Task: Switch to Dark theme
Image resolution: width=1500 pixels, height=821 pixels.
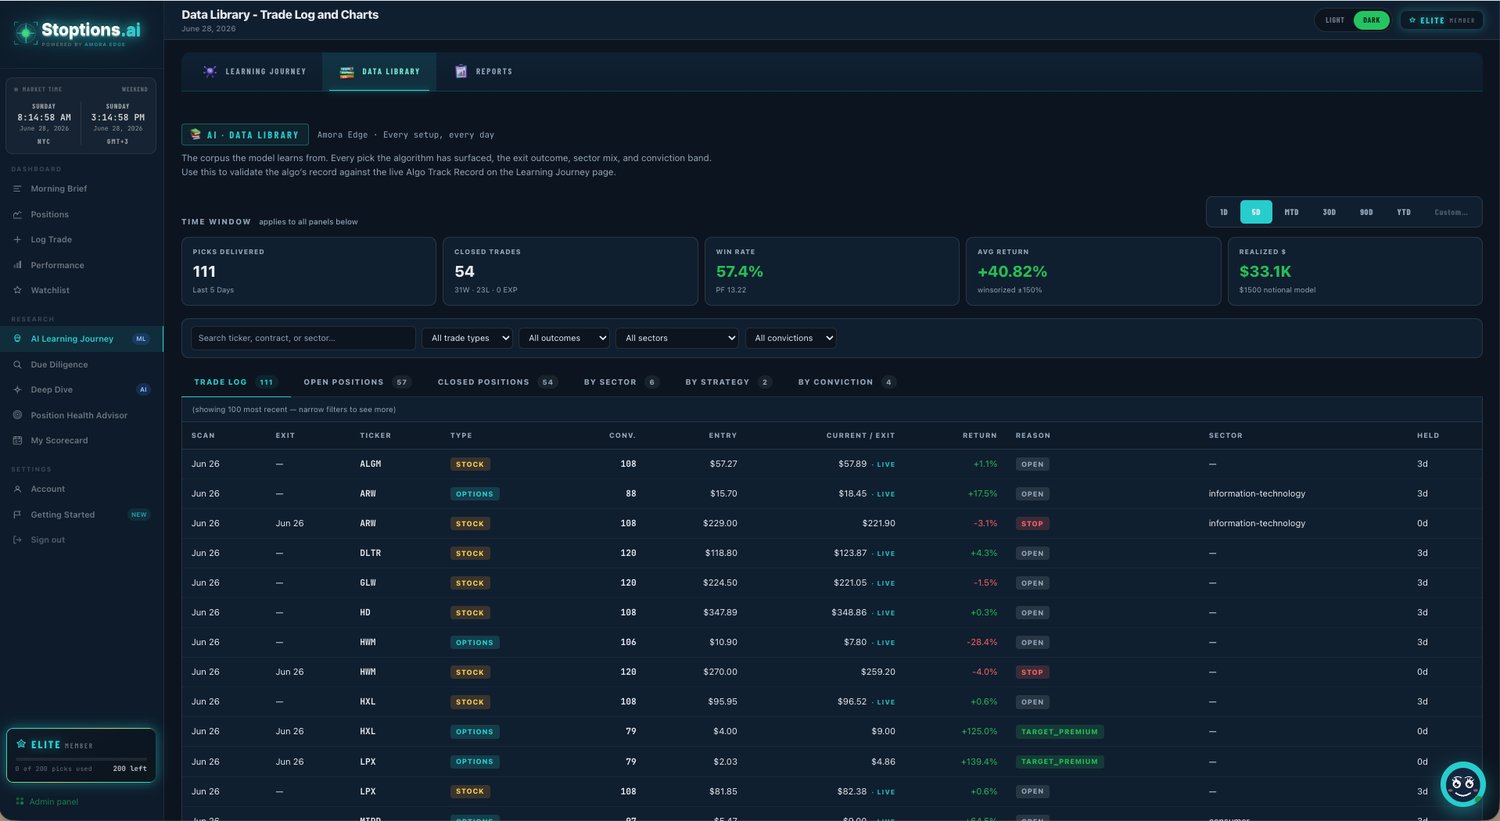Action: [1371, 20]
